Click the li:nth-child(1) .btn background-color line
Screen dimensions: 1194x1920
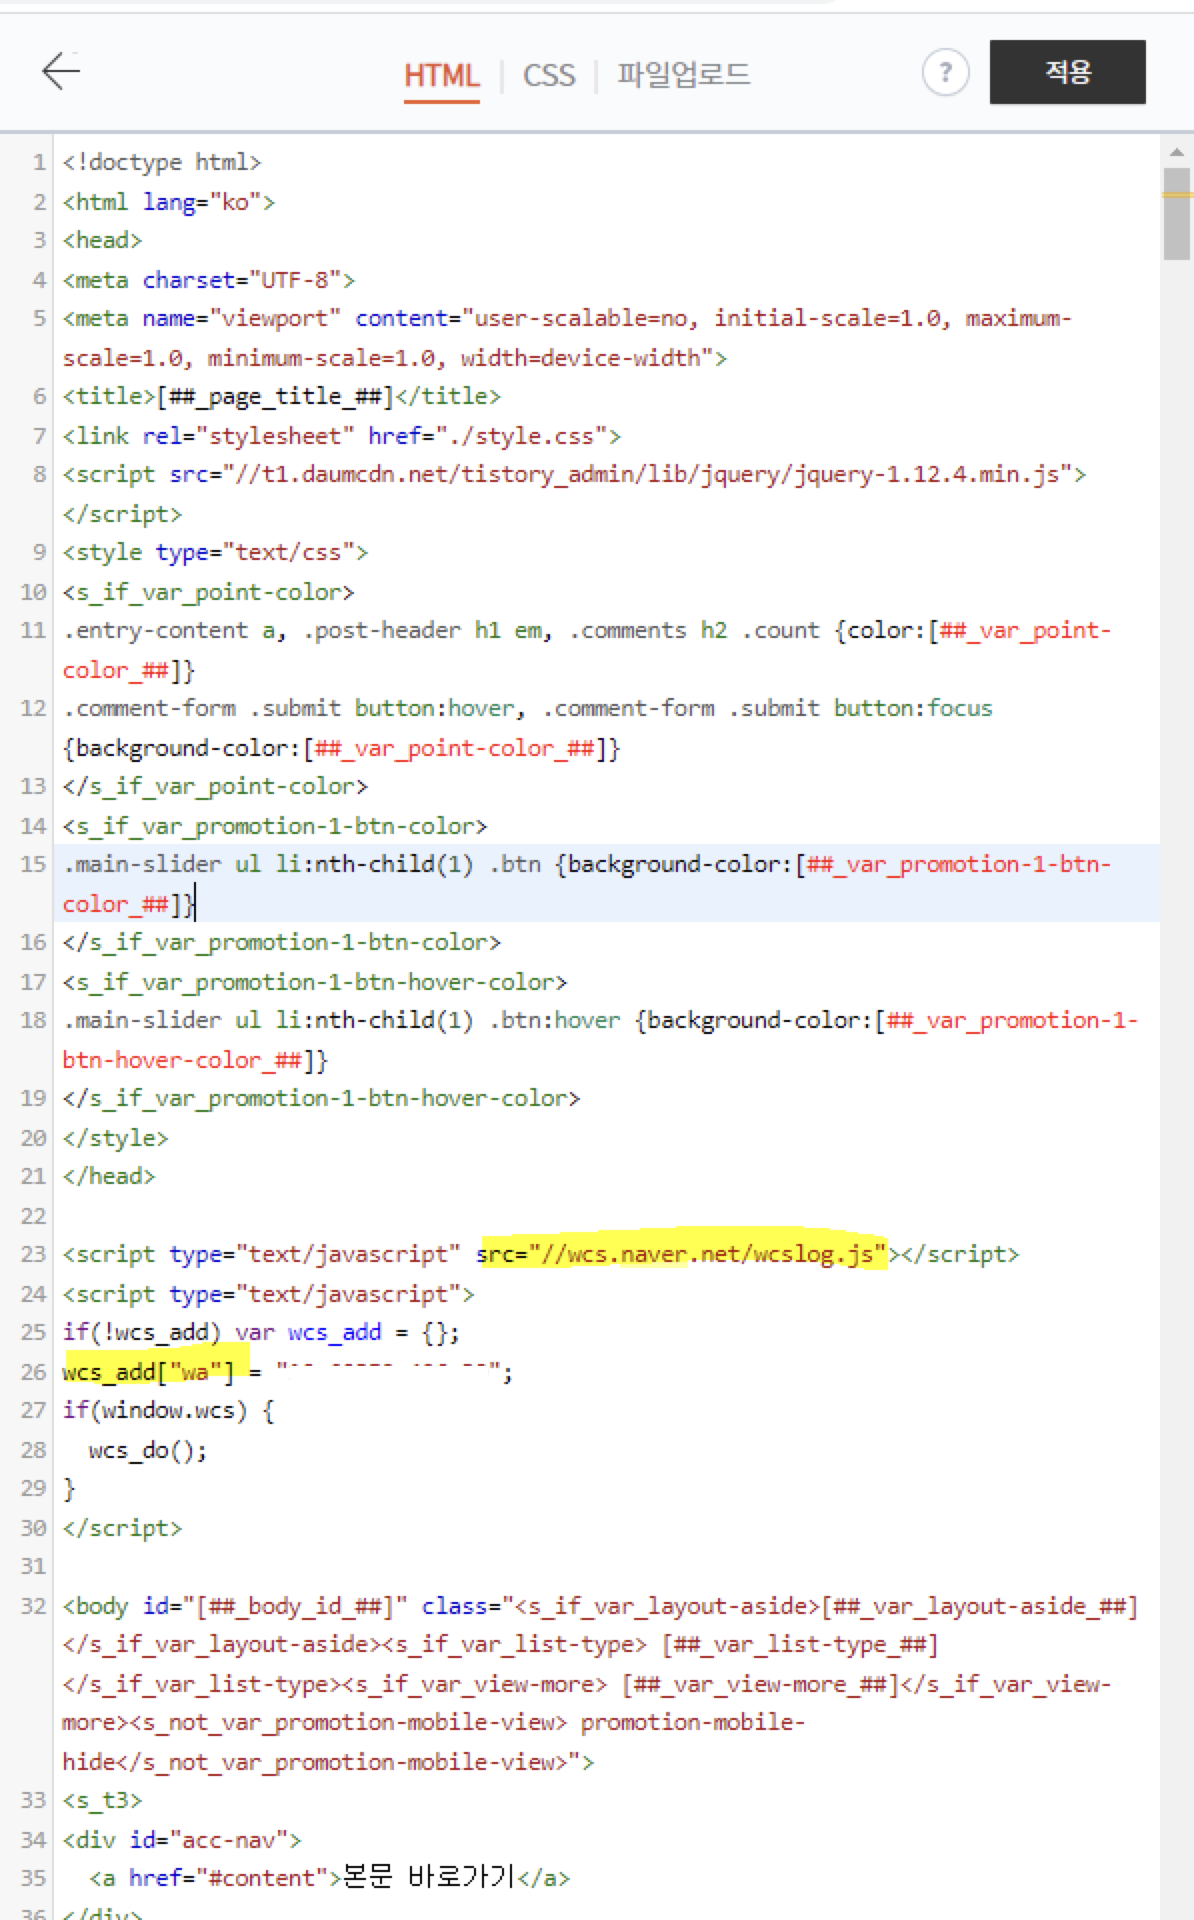pyautogui.click(x=587, y=884)
